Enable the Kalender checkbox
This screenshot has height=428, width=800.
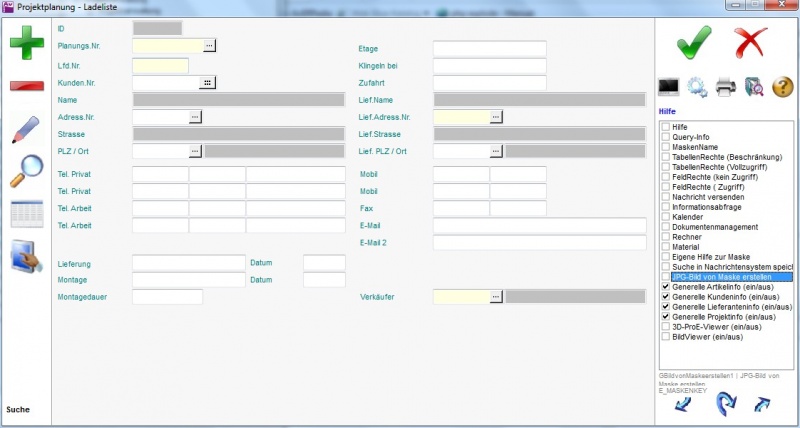pyautogui.click(x=665, y=217)
